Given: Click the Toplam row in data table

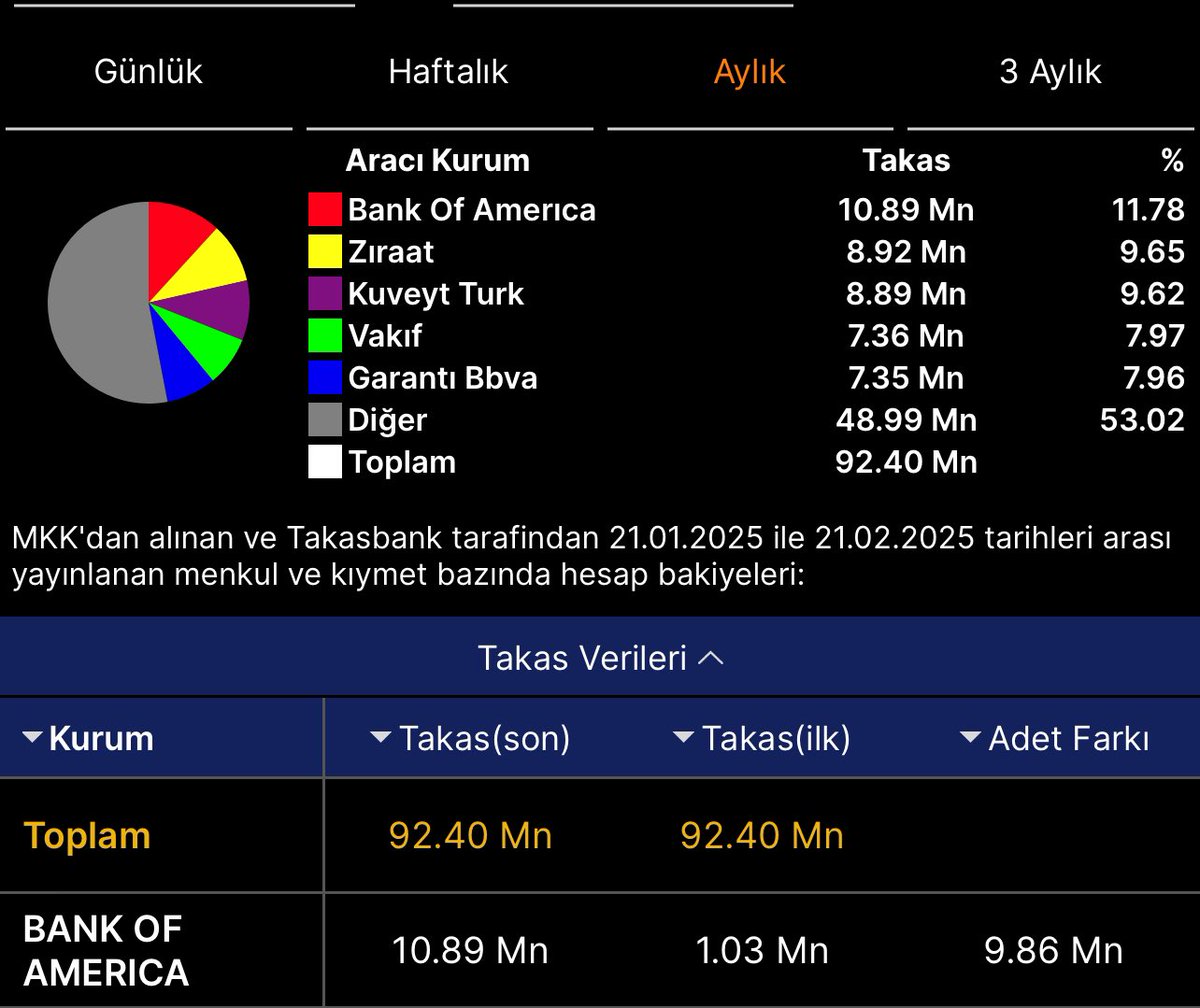Looking at the screenshot, I should (600, 835).
